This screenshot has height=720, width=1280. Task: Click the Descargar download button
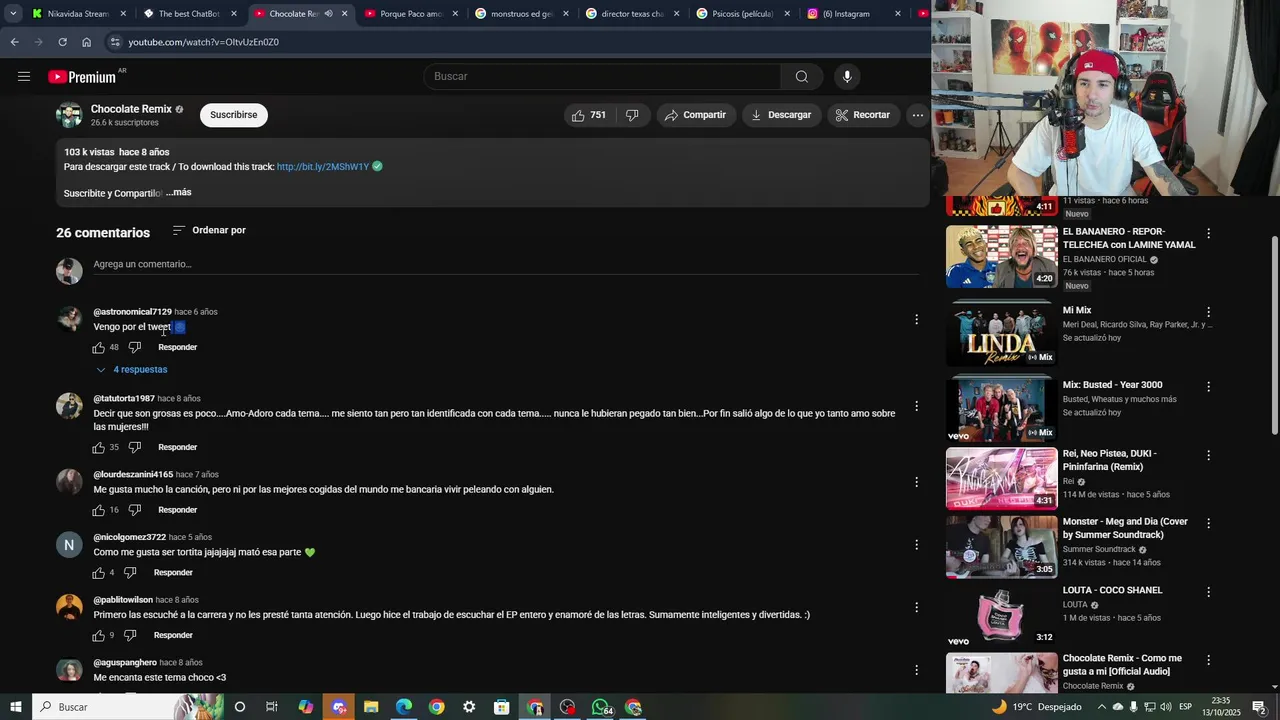tap(781, 115)
